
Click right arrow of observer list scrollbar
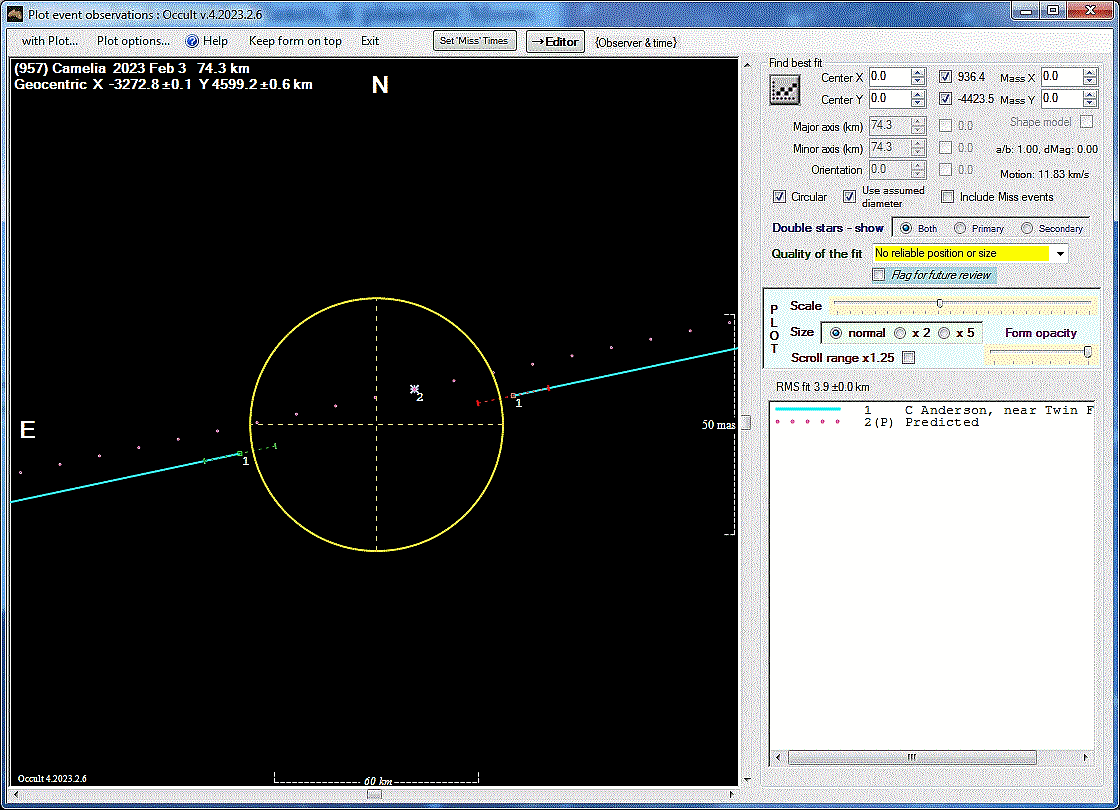1086,757
